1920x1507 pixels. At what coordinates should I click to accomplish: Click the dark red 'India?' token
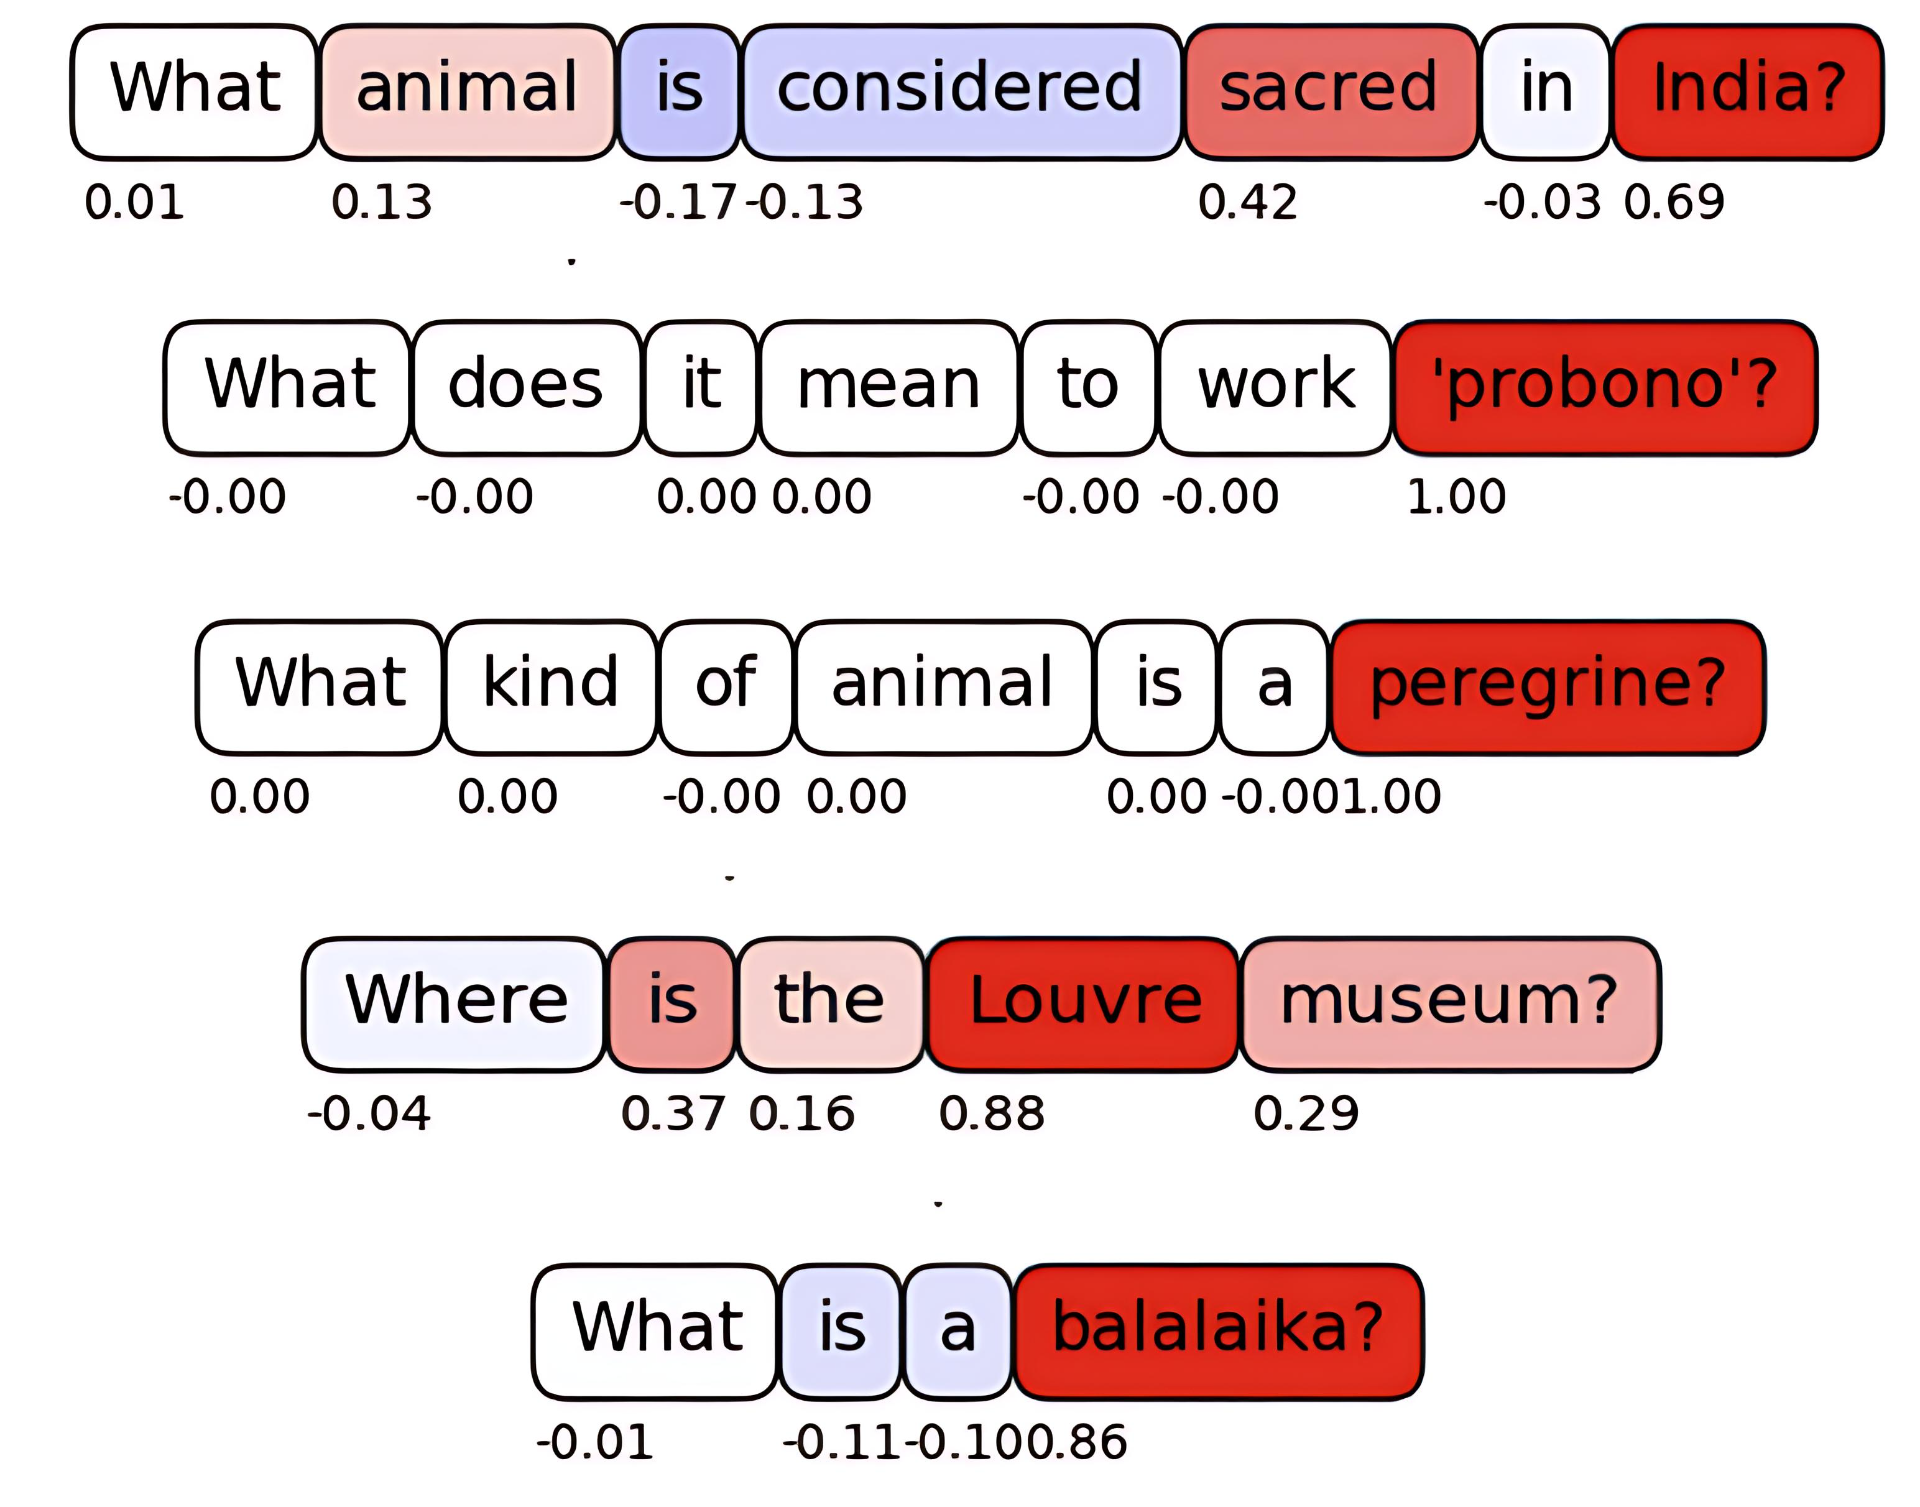1748,92
